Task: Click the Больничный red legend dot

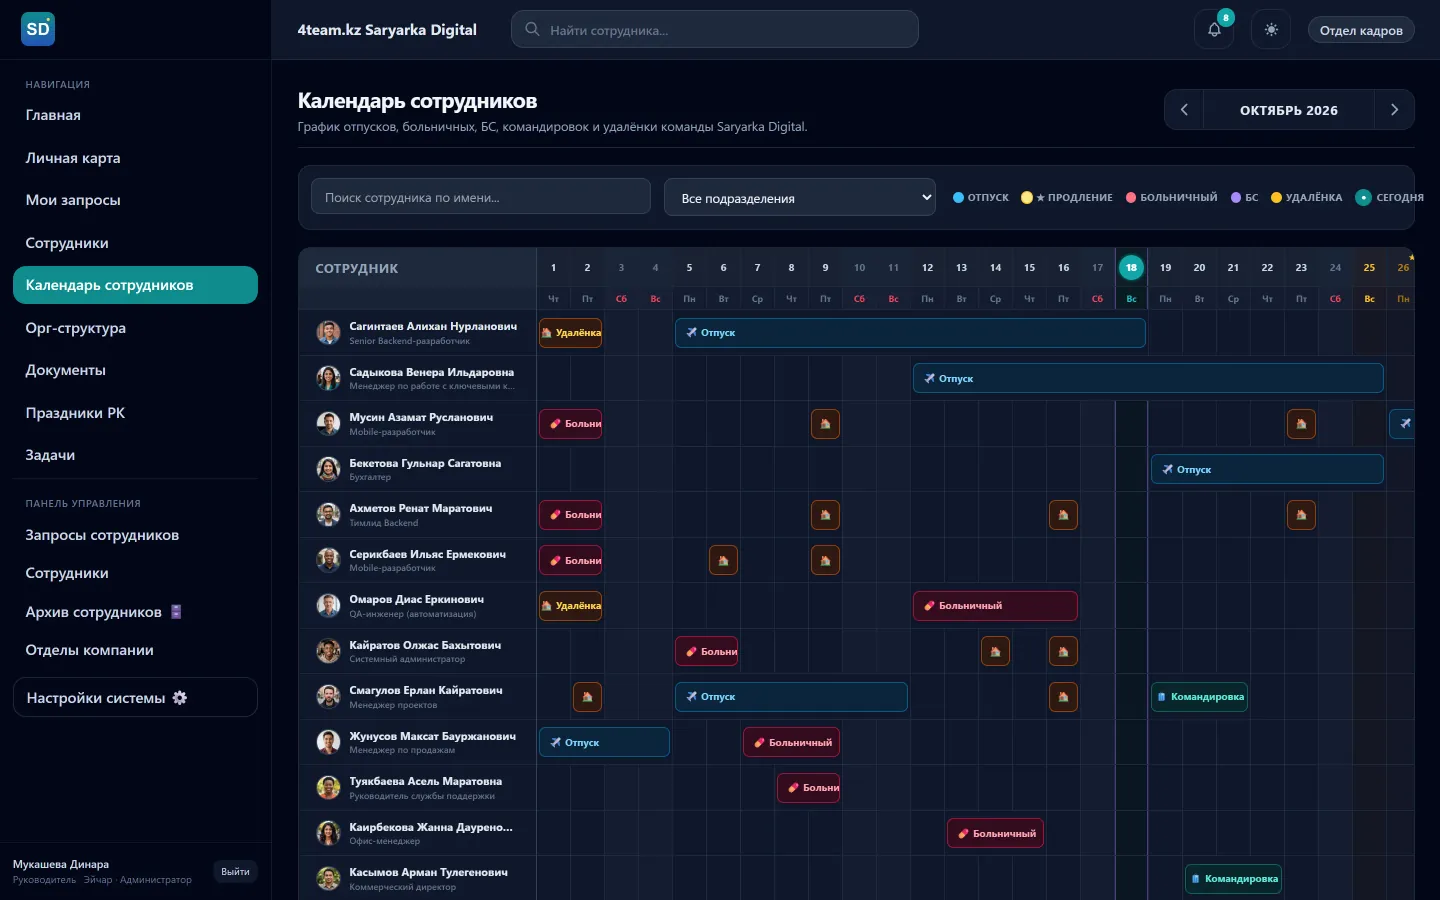Action: 1131,198
